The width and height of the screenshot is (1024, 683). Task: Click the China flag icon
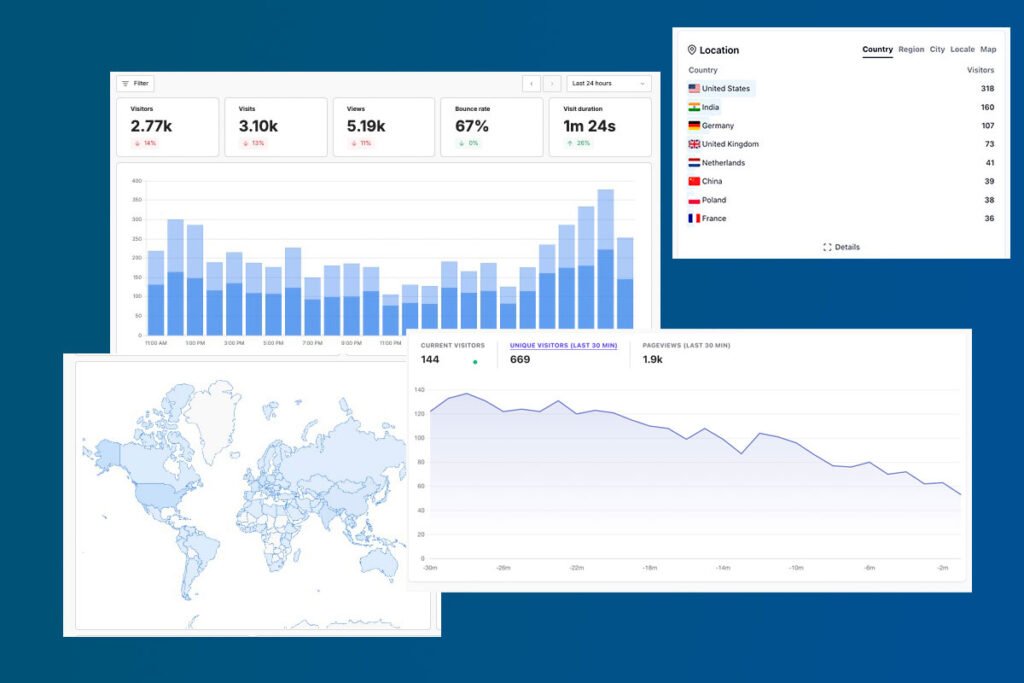pos(693,181)
